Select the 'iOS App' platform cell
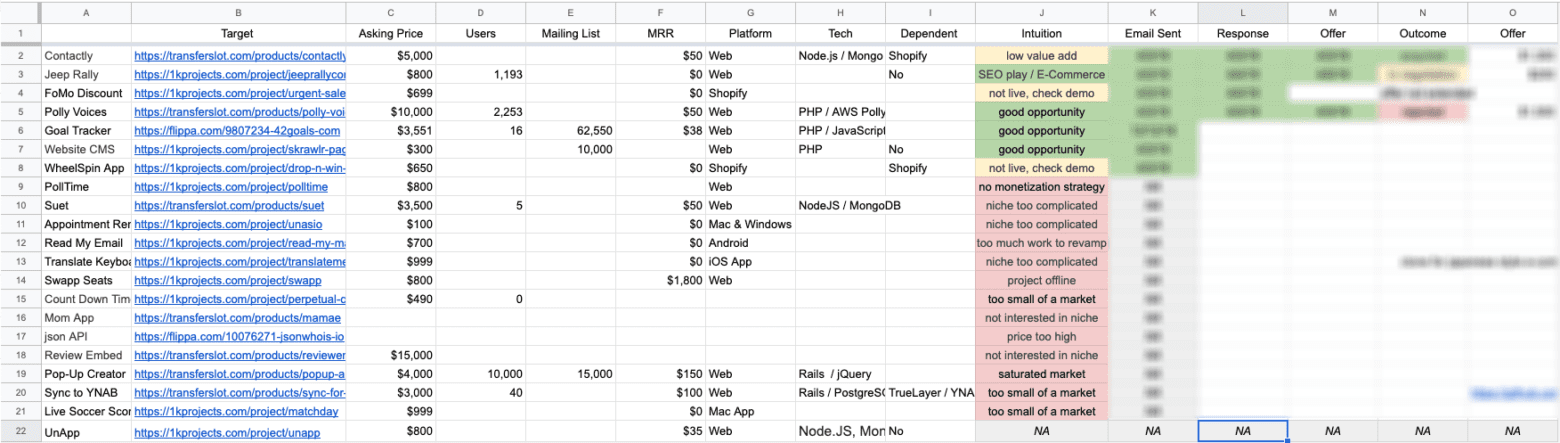 (750, 262)
